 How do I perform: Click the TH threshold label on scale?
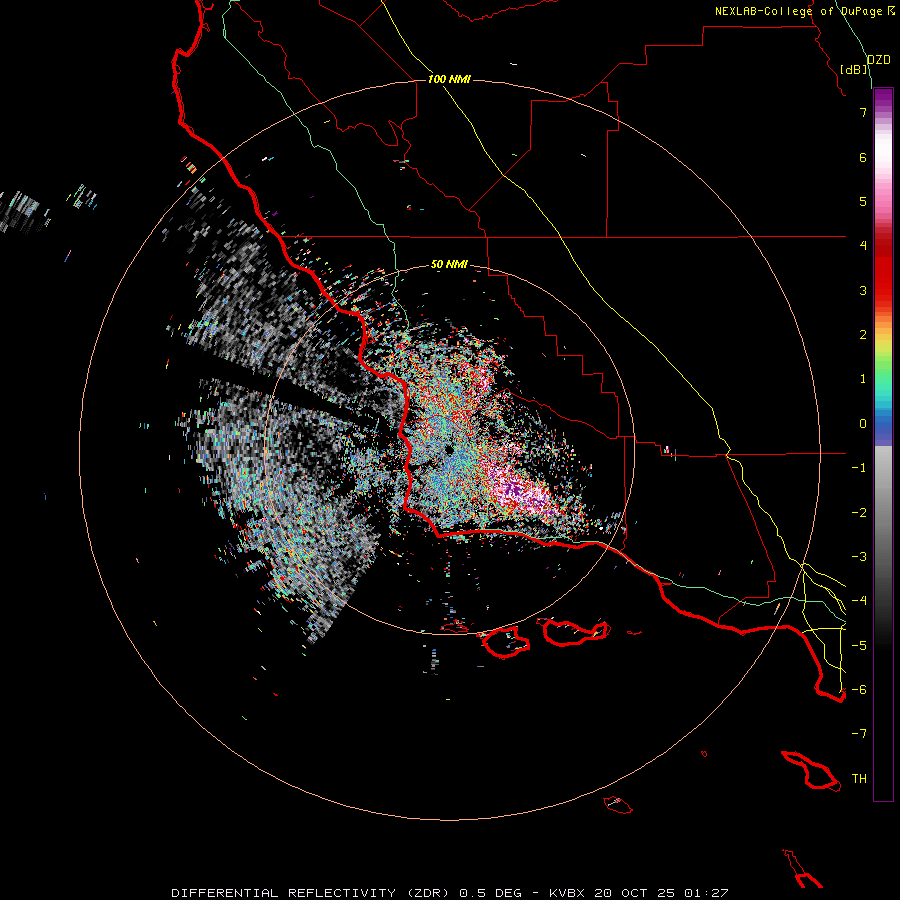[859, 779]
